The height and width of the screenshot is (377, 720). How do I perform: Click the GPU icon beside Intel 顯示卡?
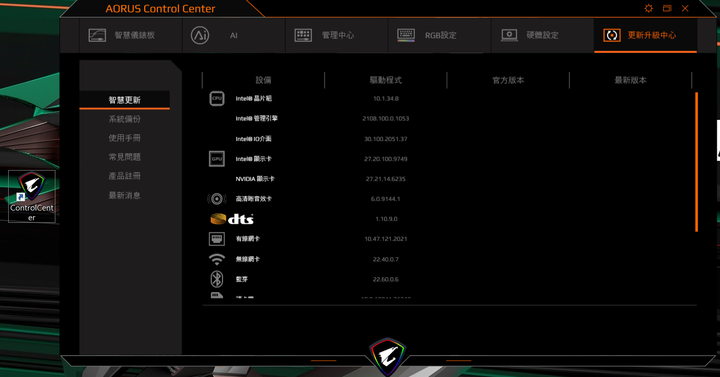click(x=217, y=159)
